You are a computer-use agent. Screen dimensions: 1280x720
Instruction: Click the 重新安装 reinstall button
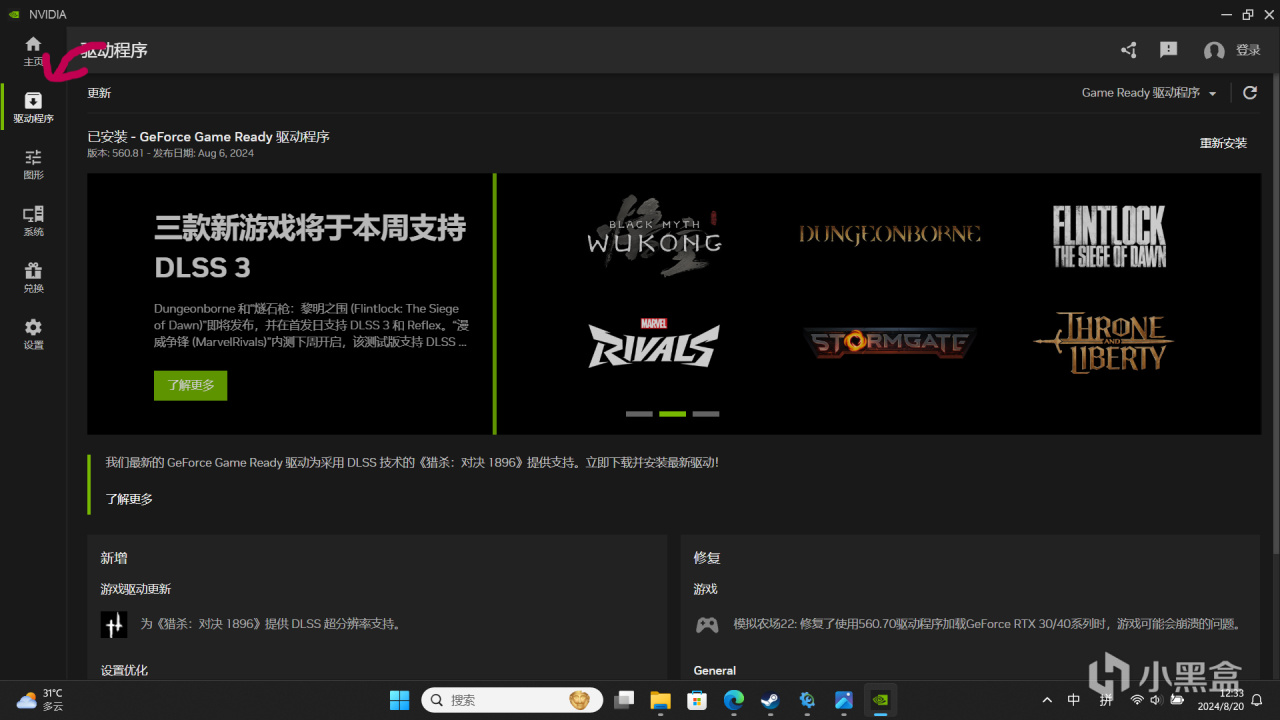[x=1223, y=143]
